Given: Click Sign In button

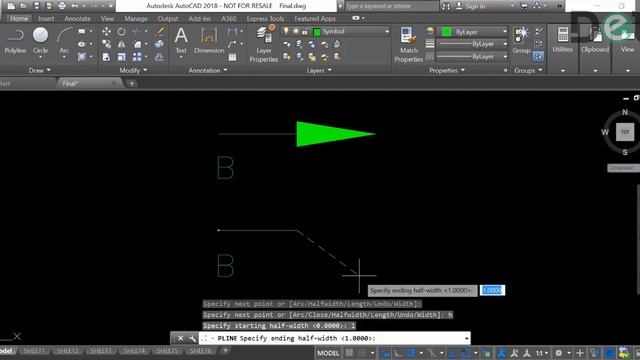Looking at the screenshot, I should pyautogui.click(x=471, y=6).
